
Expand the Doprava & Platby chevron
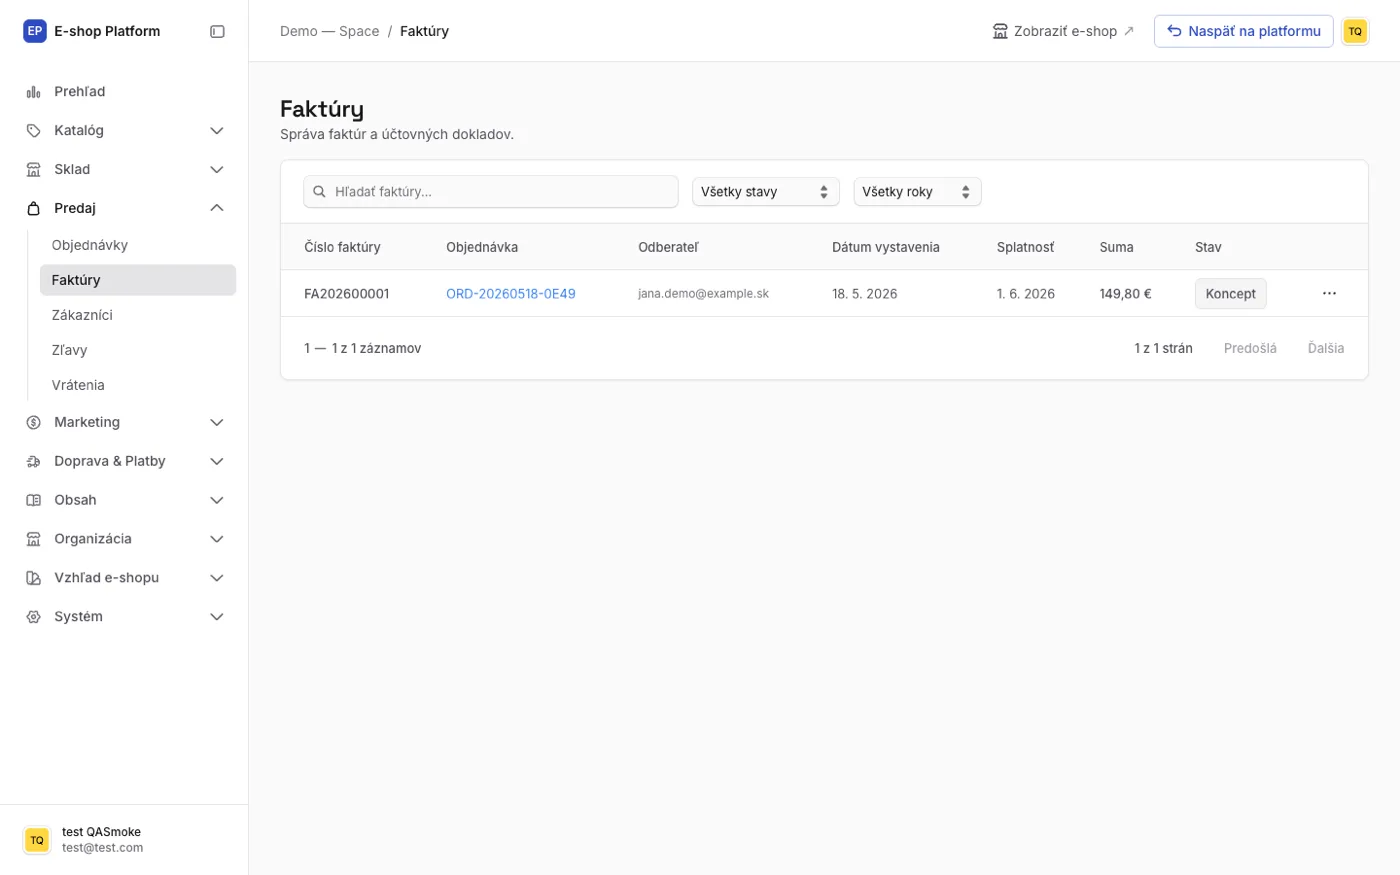pyautogui.click(x=216, y=462)
